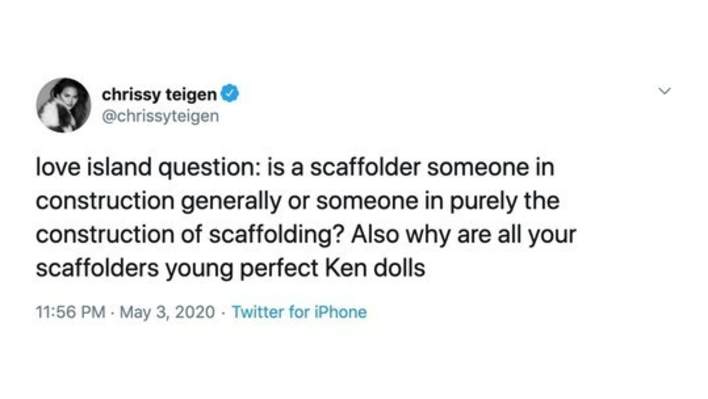The image size is (708, 399).
Task: Click the word 'scaffolding?' in the tweet
Action: point(277,235)
